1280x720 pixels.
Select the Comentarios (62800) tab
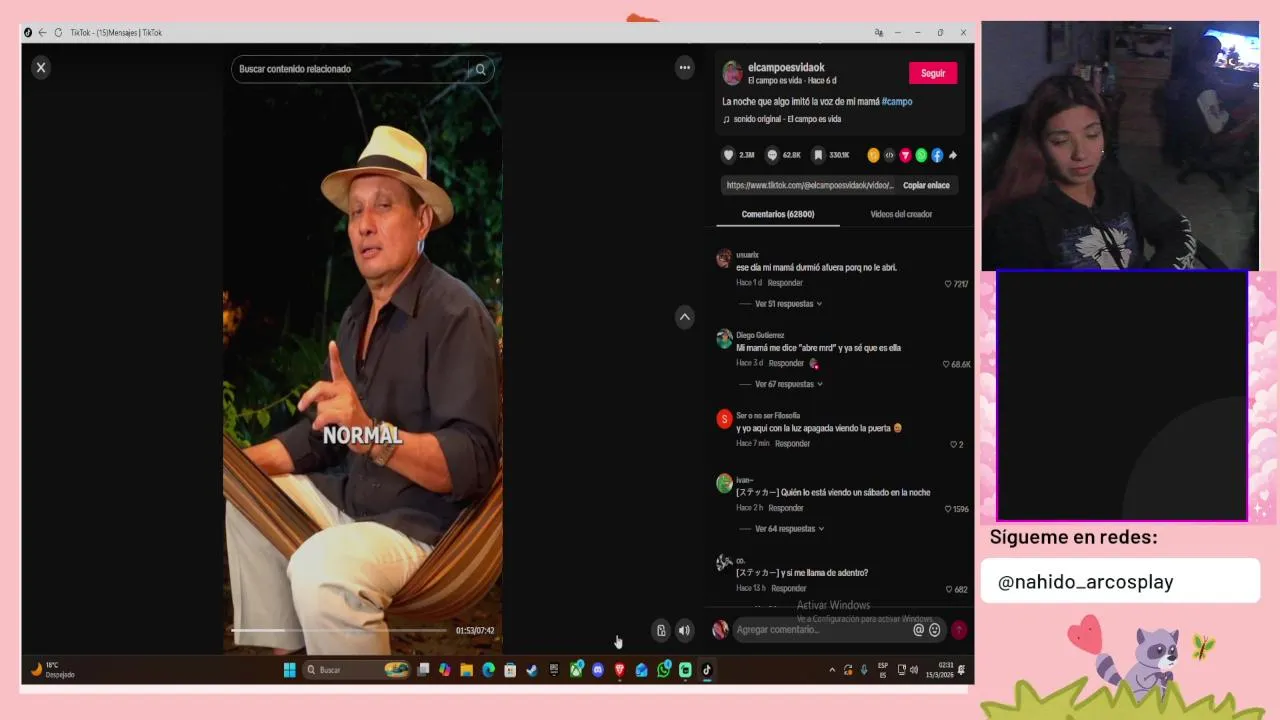point(778,214)
